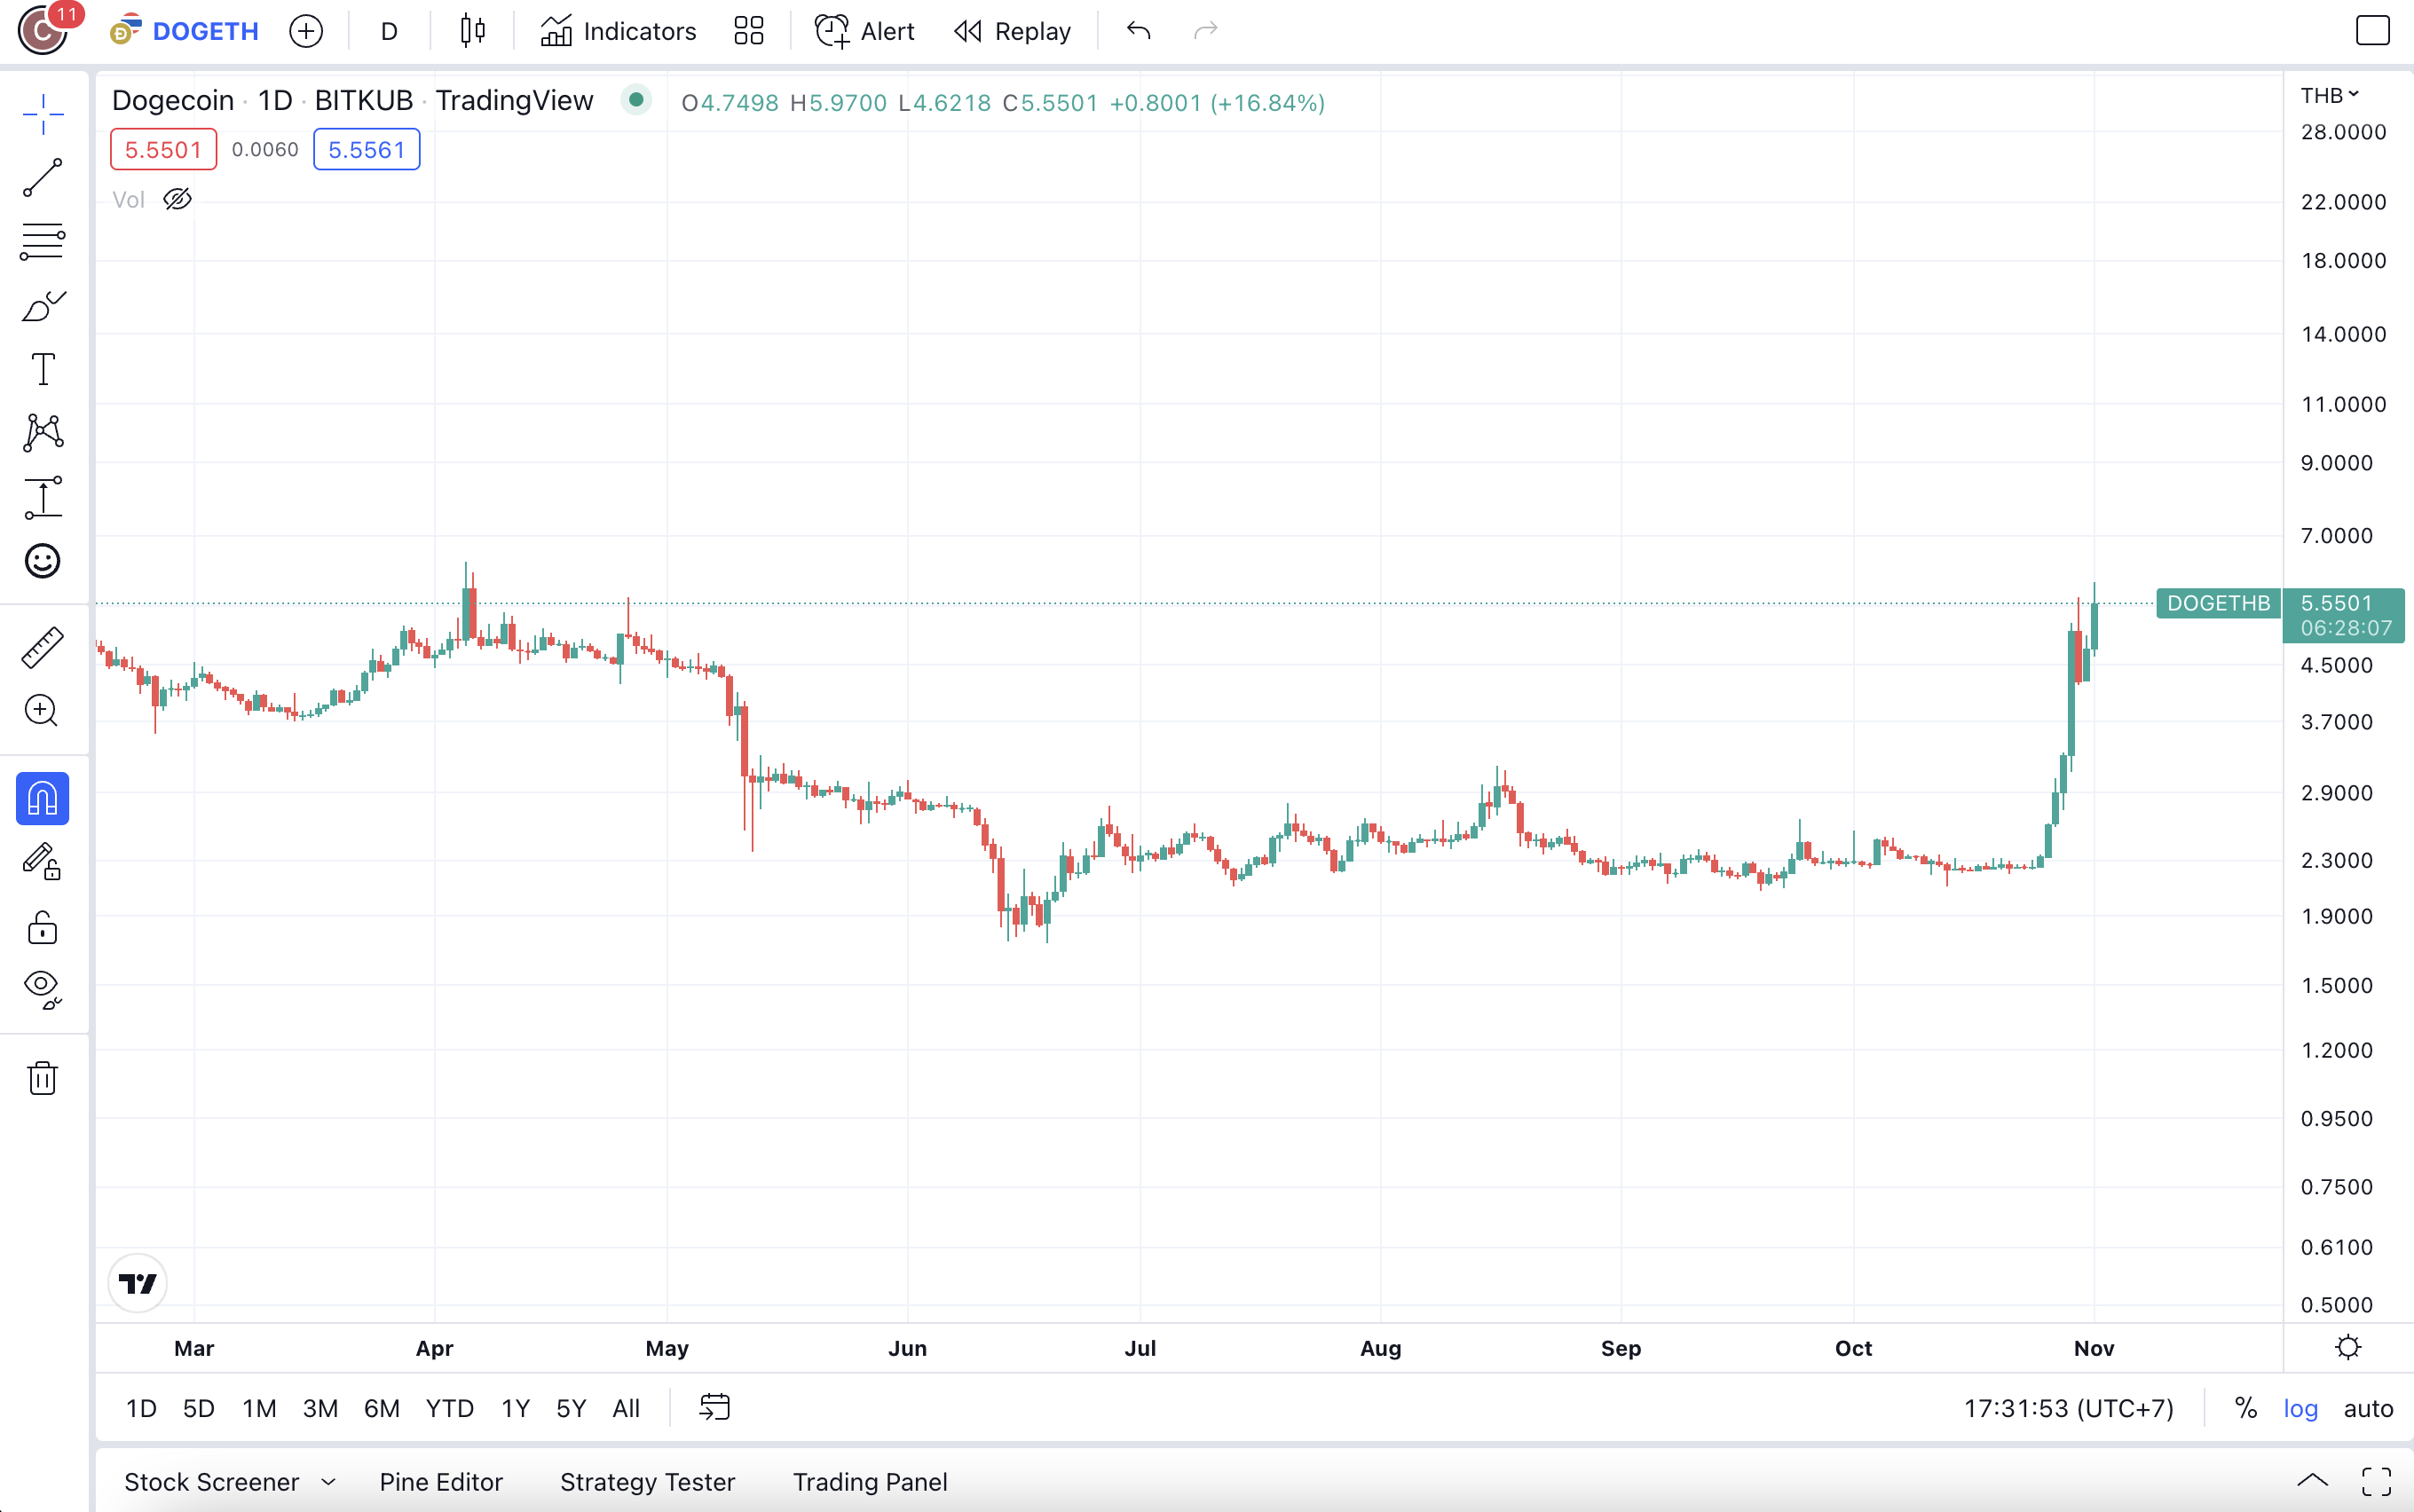This screenshot has height=1512, width=2414.
Task: Open the forecasting and measurement tool
Action: pos(43,497)
